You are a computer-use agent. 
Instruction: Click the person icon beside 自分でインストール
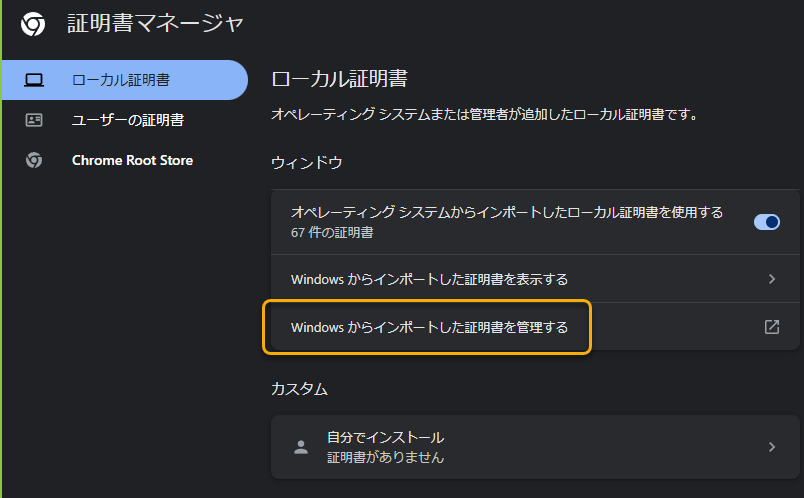click(301, 447)
